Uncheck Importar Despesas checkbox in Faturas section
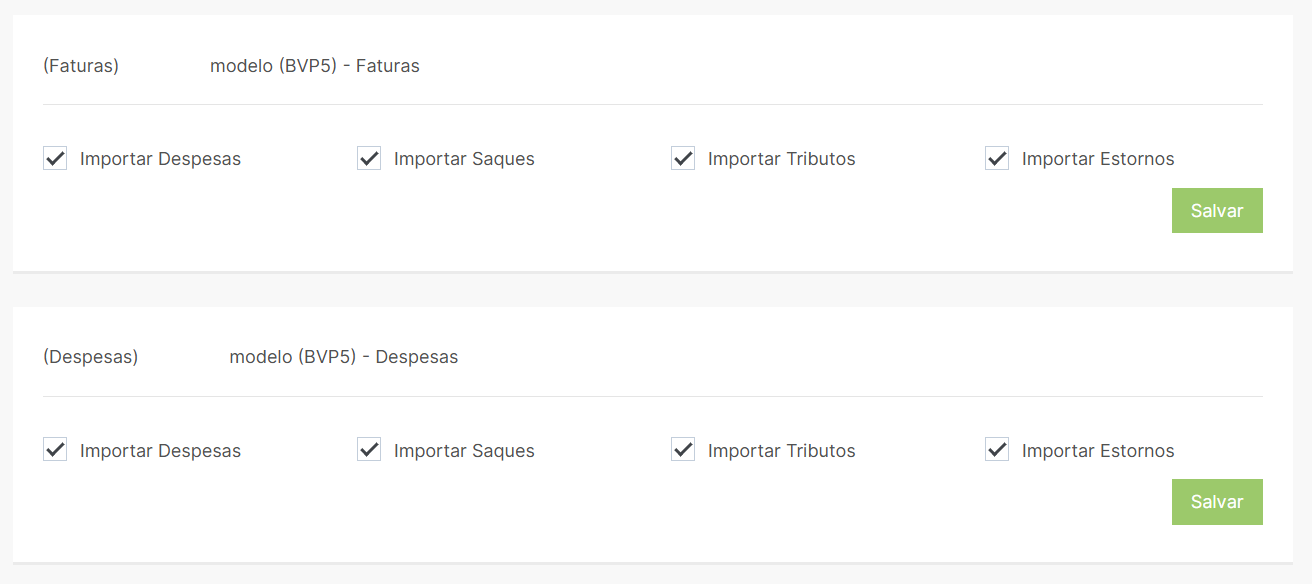The height and width of the screenshot is (584, 1312). tap(55, 158)
